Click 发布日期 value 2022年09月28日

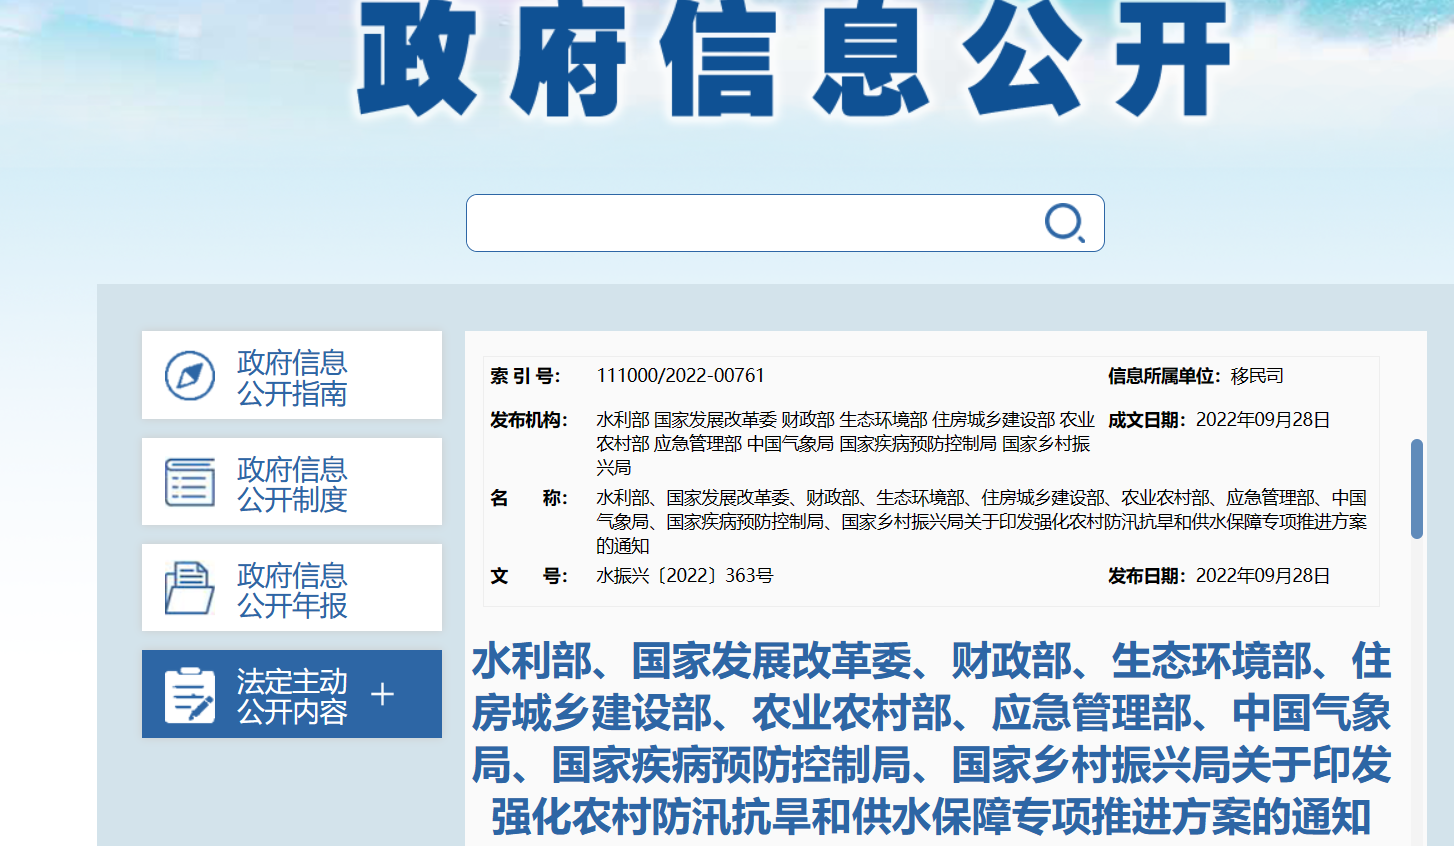pos(1263,576)
